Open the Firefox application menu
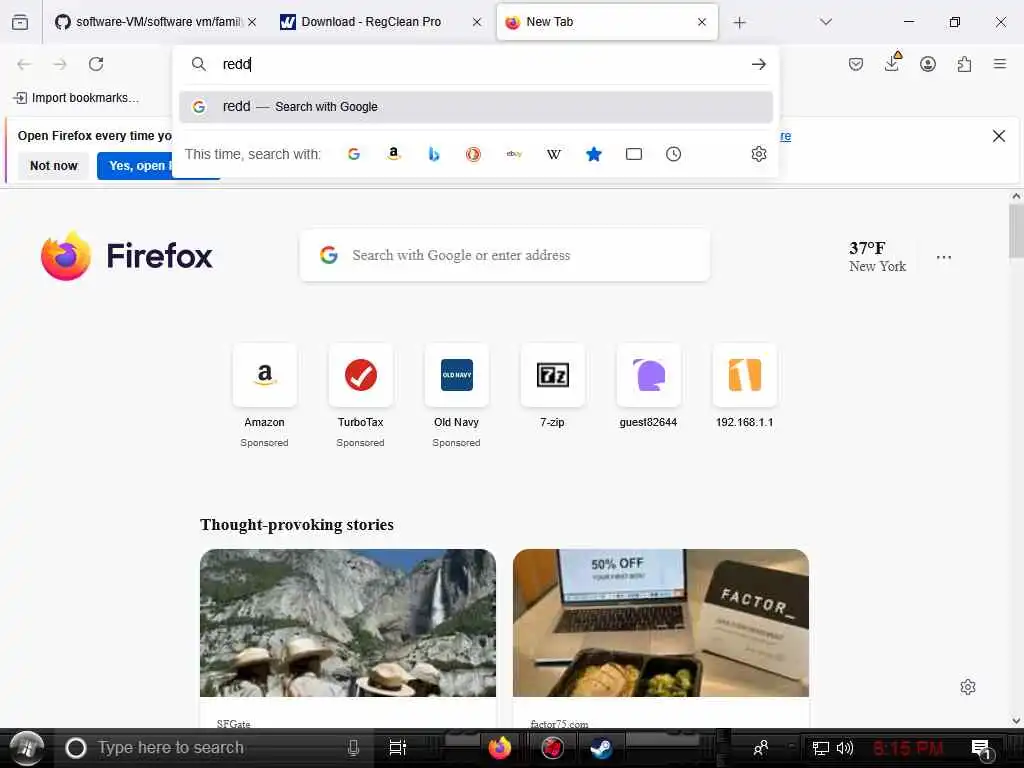The height and width of the screenshot is (768, 1024). click(1000, 64)
